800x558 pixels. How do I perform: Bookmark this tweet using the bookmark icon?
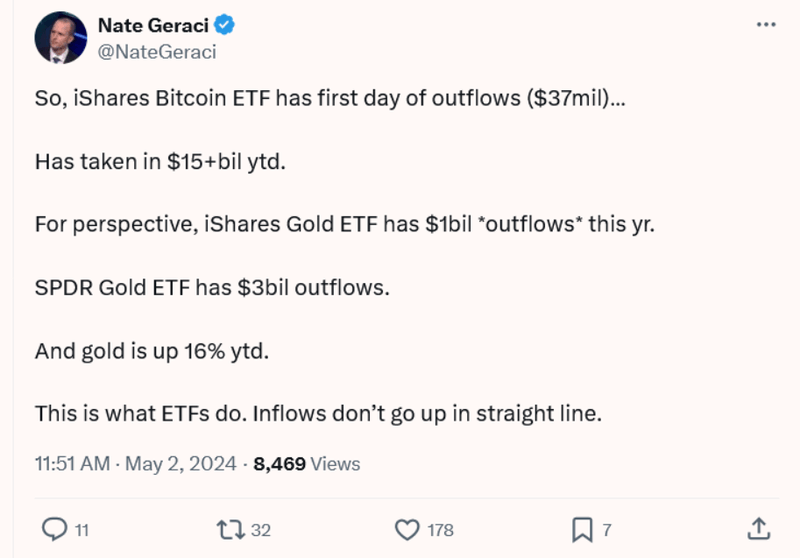[582, 529]
